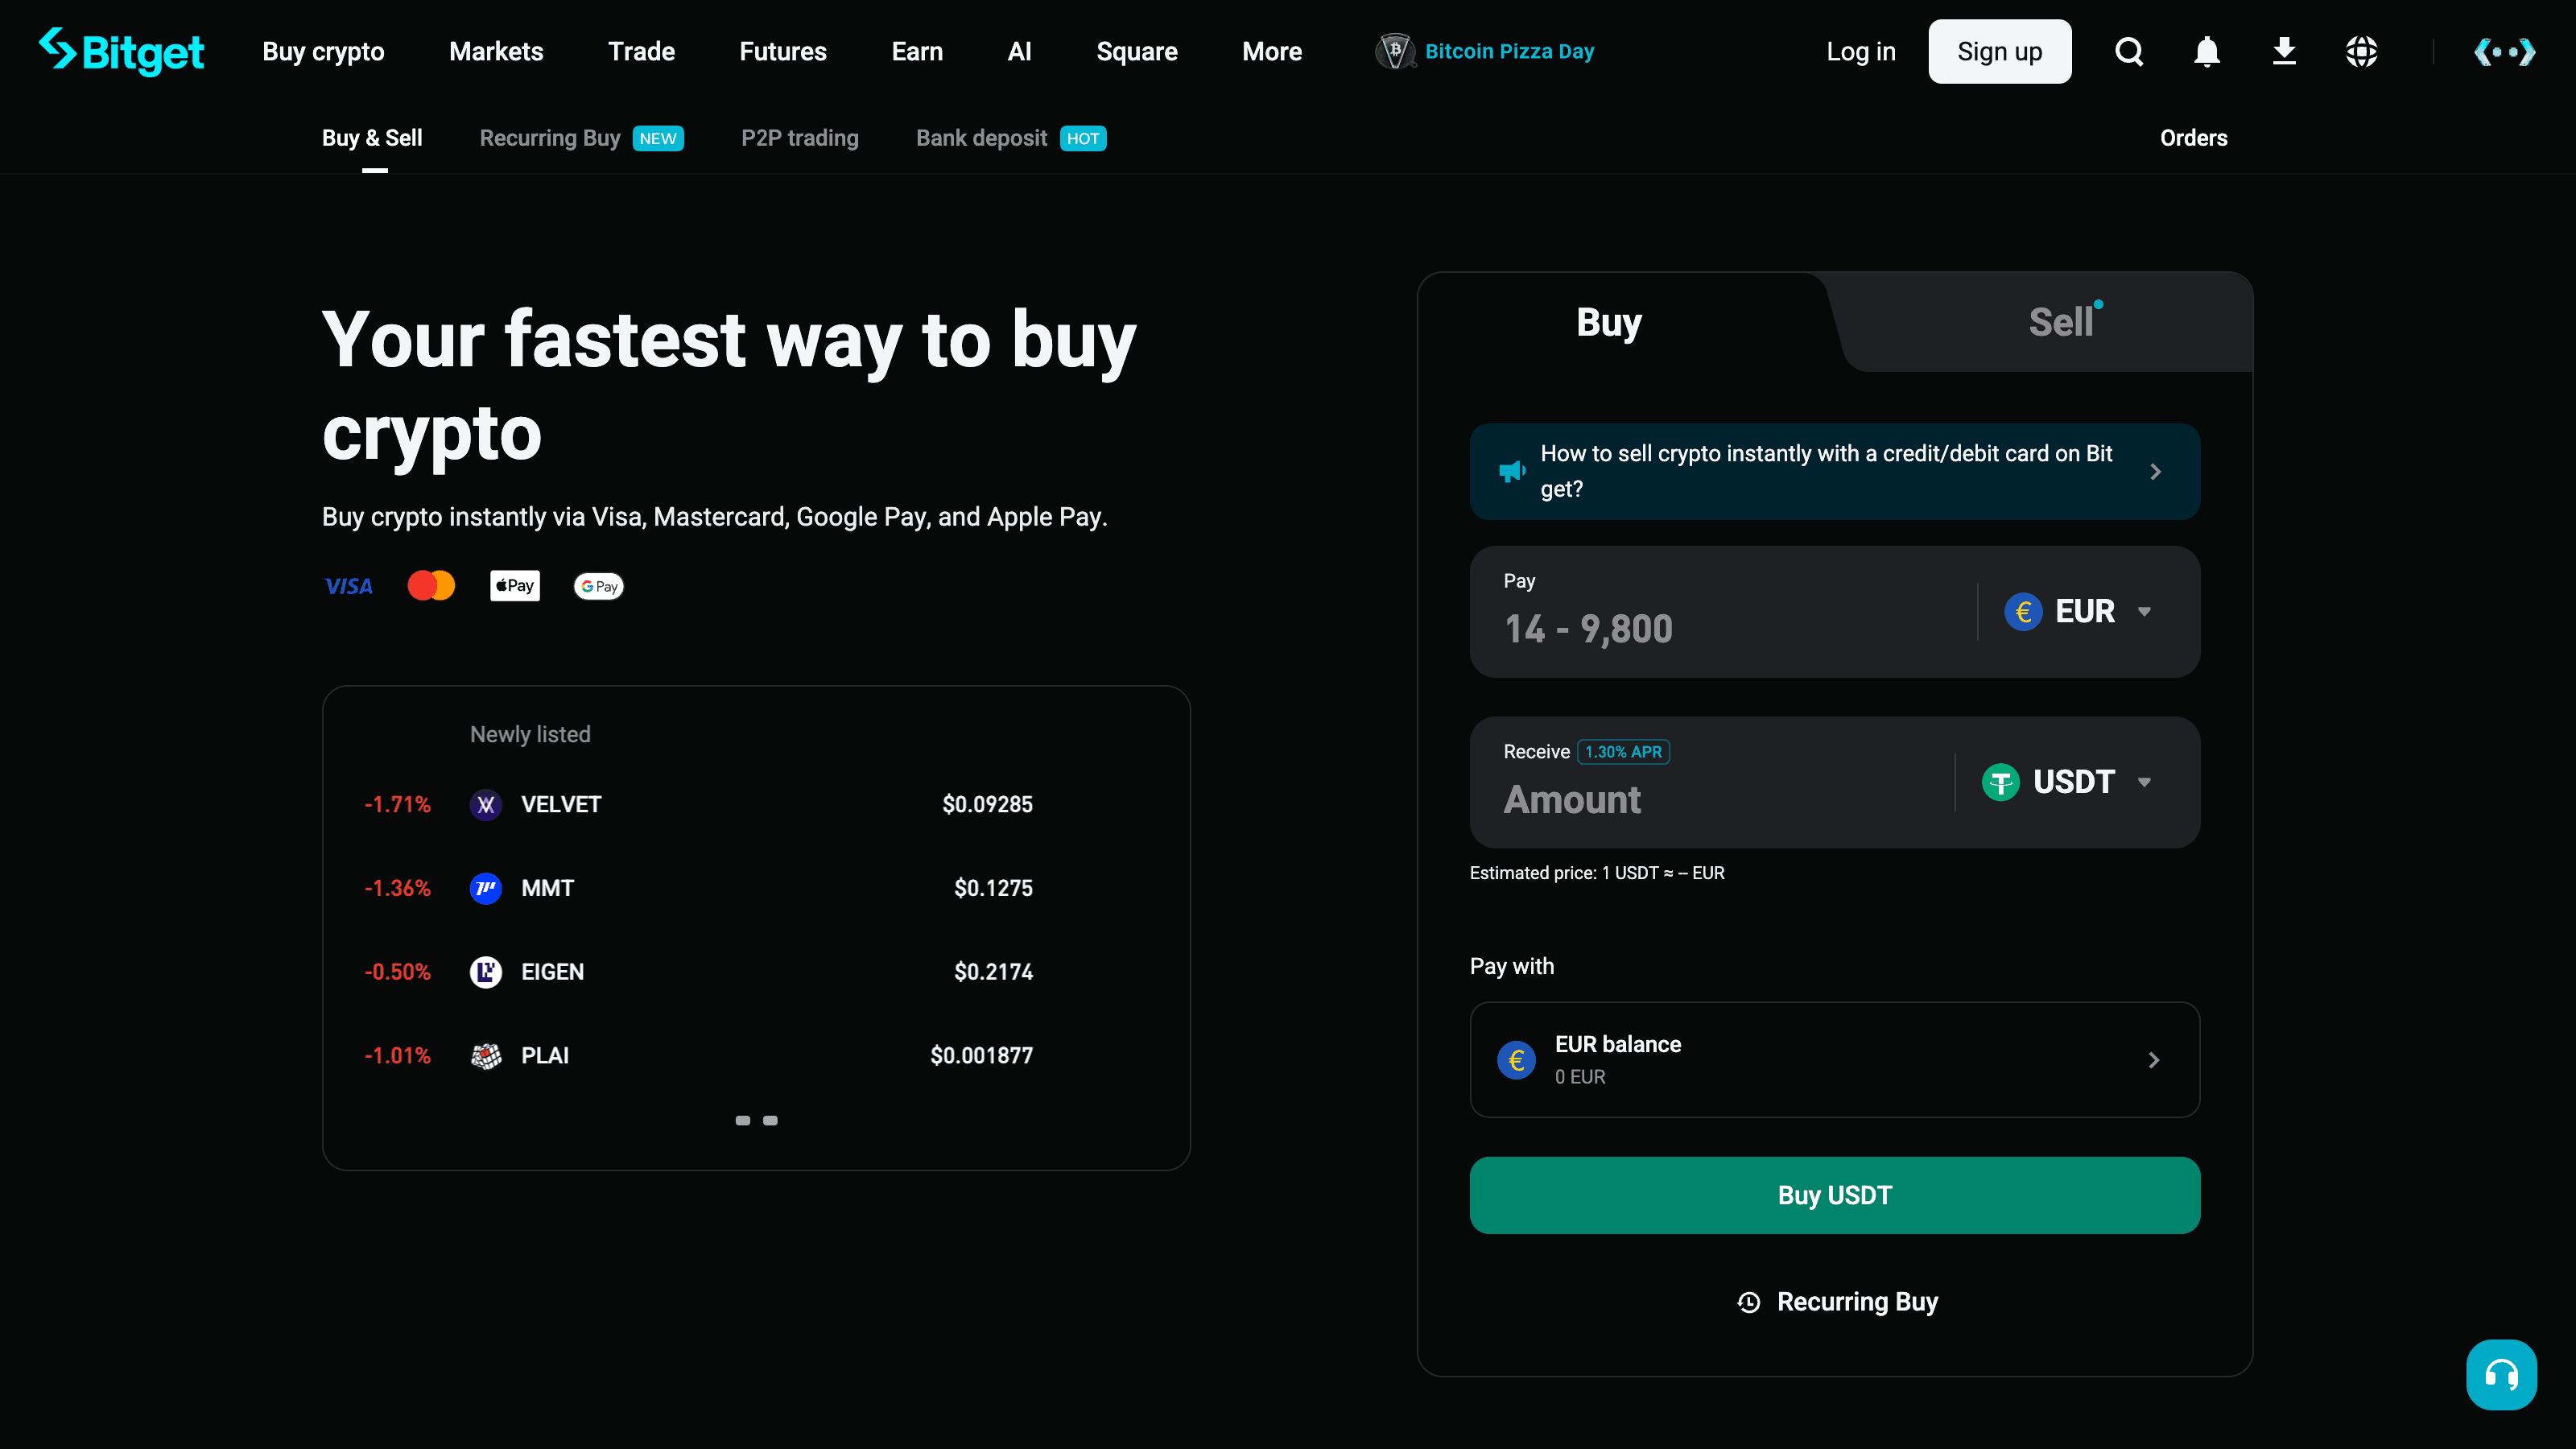Switch to the Buy & Sell tab
The image size is (2576, 1449).
[x=372, y=138]
